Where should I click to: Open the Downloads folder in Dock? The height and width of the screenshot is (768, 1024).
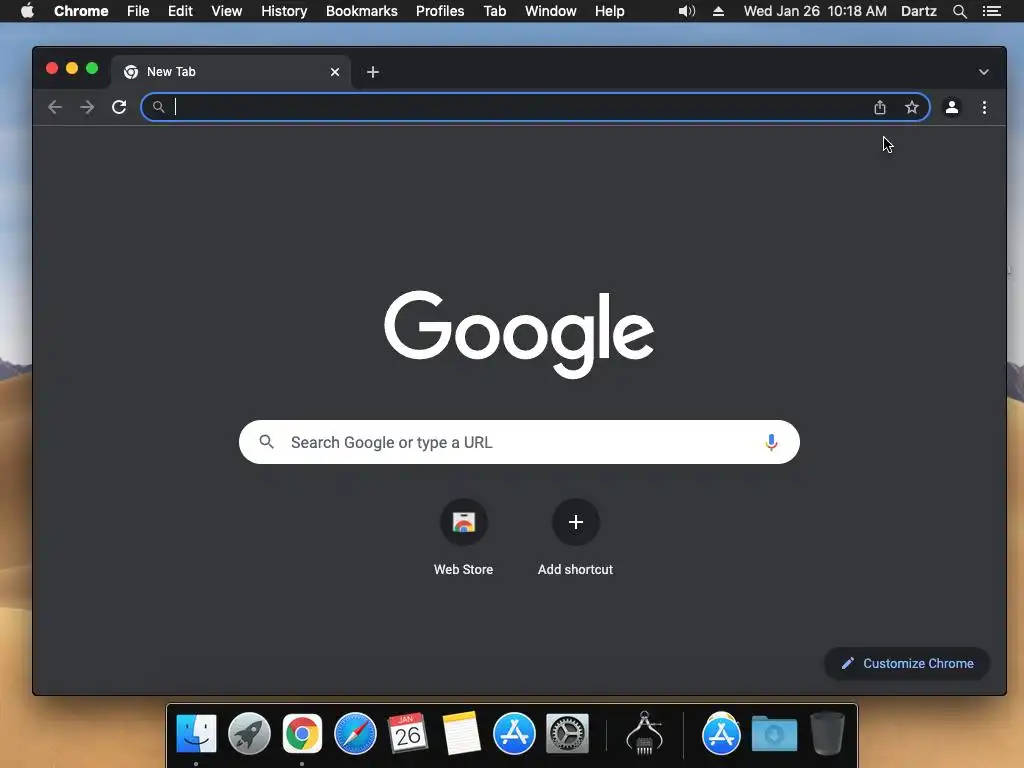(774, 733)
